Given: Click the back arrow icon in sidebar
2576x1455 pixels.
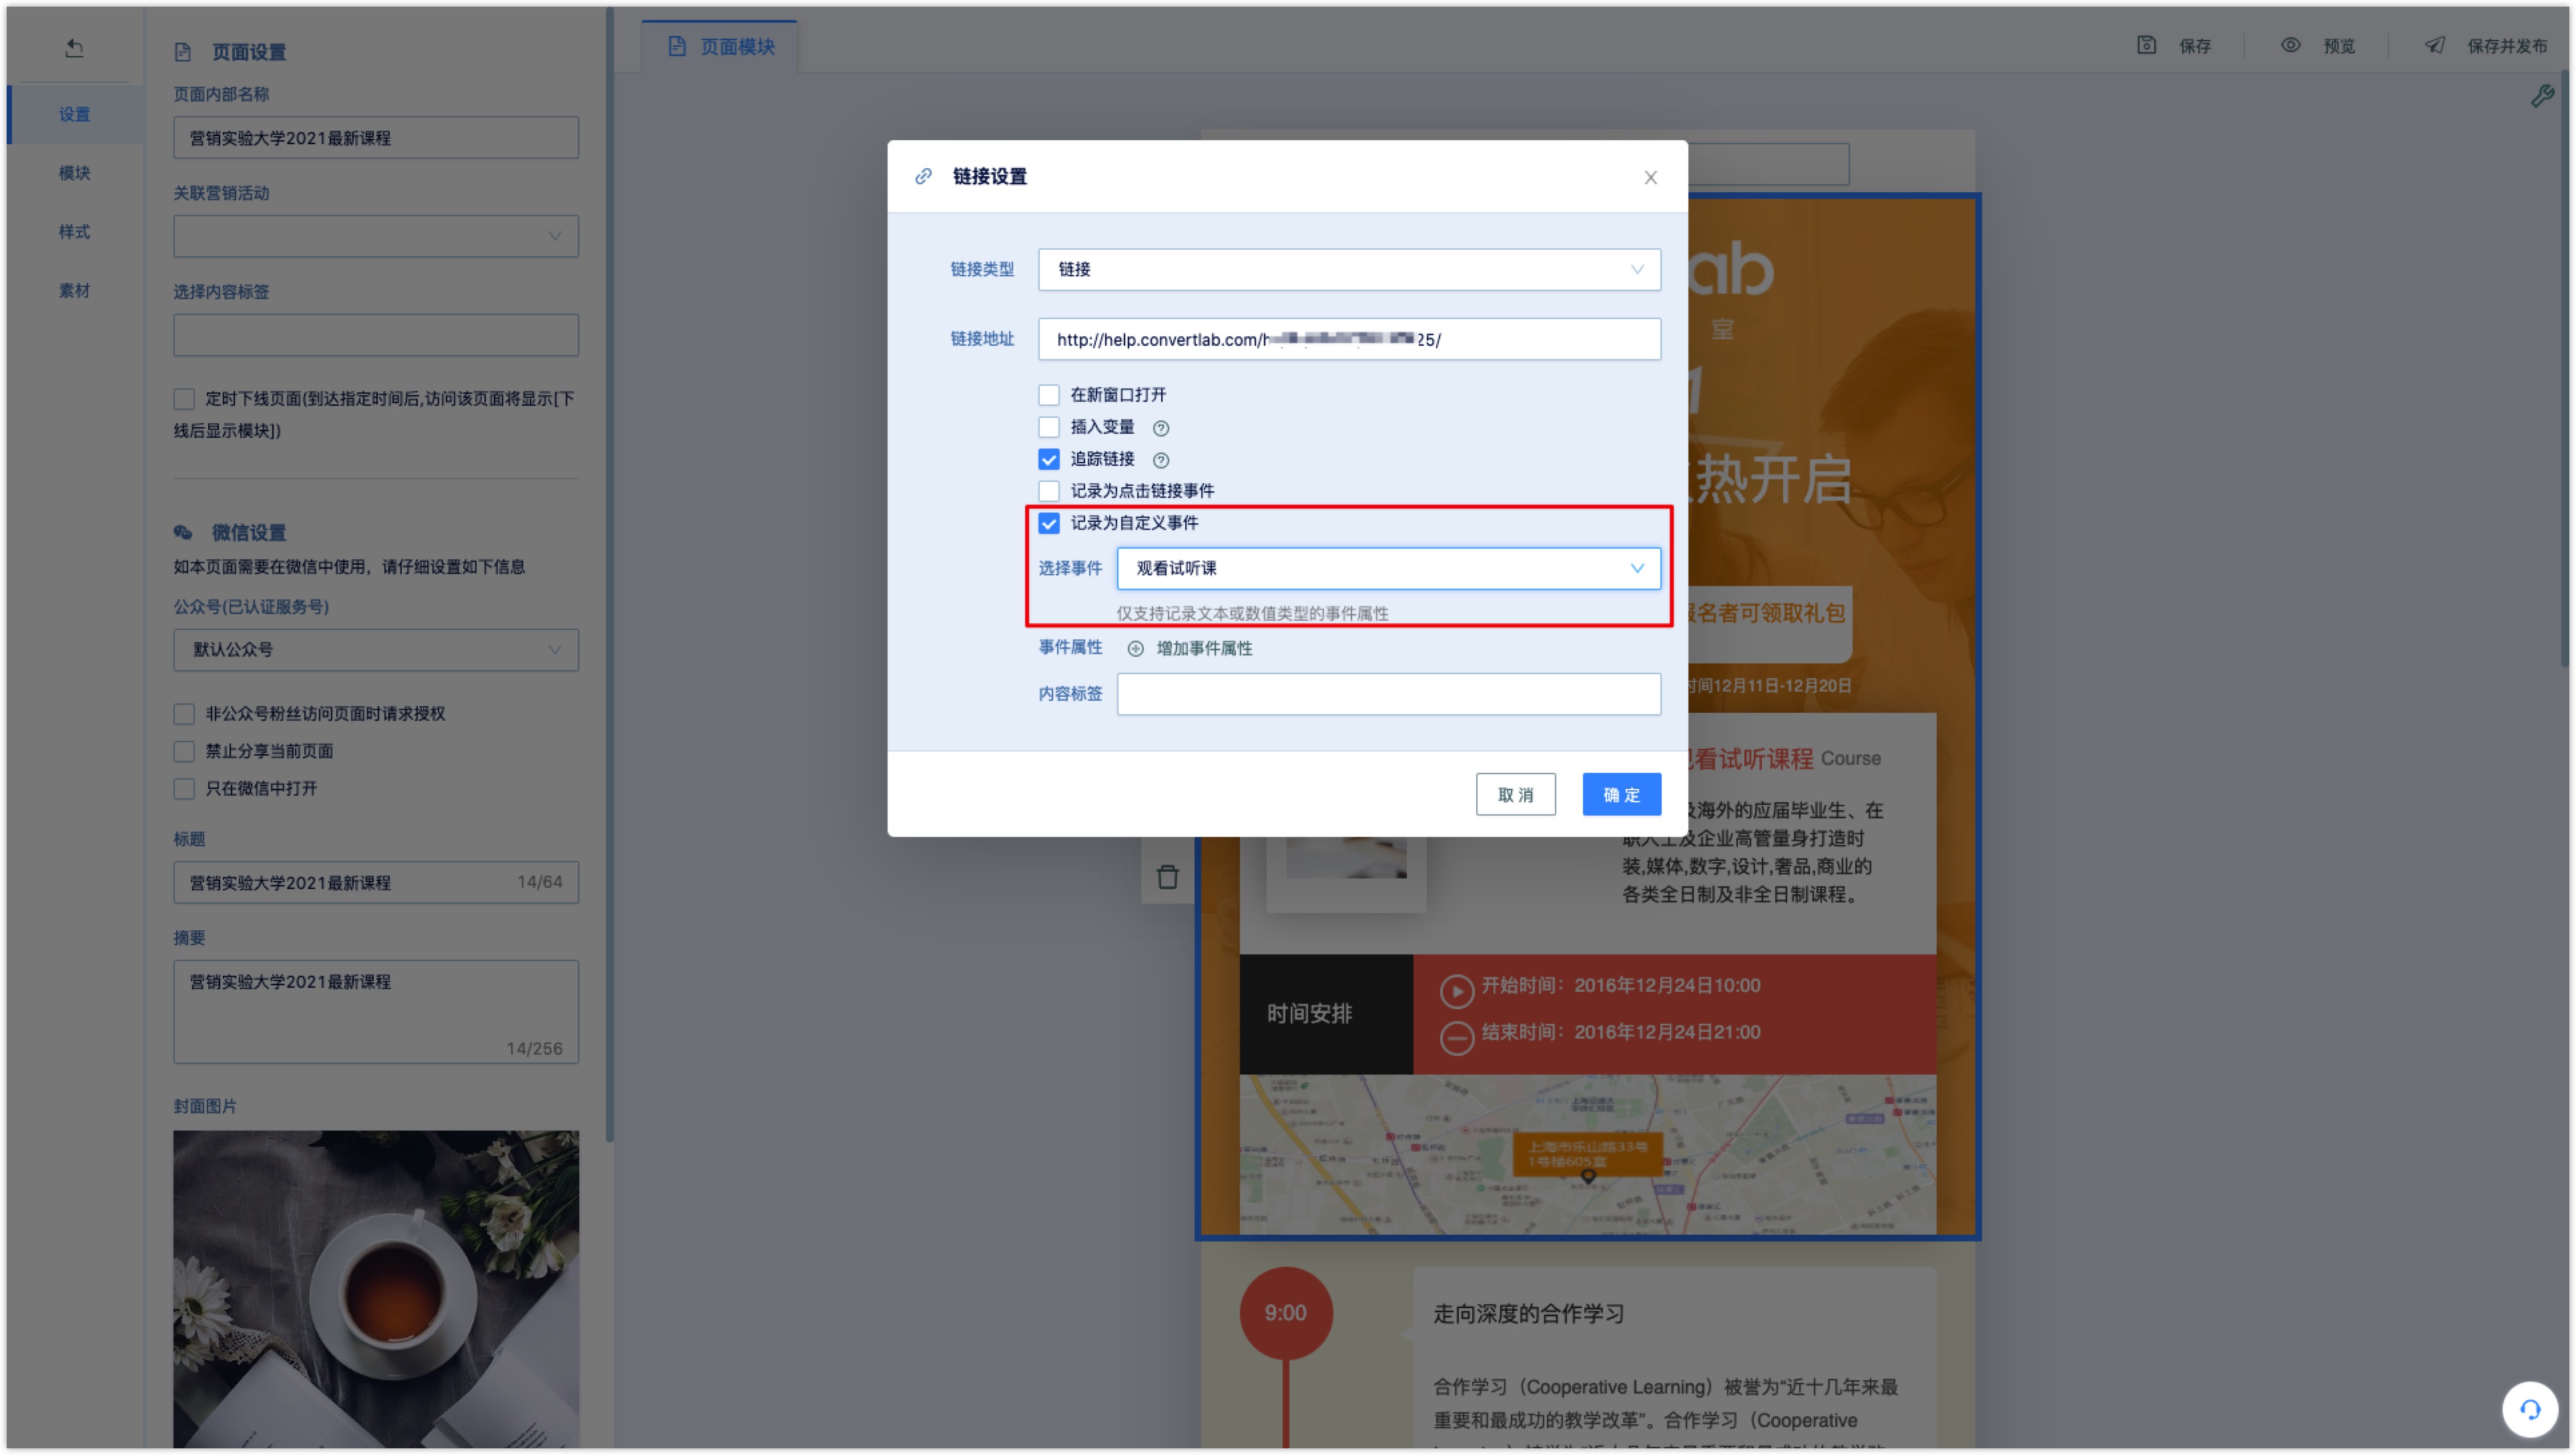Looking at the screenshot, I should (74, 47).
